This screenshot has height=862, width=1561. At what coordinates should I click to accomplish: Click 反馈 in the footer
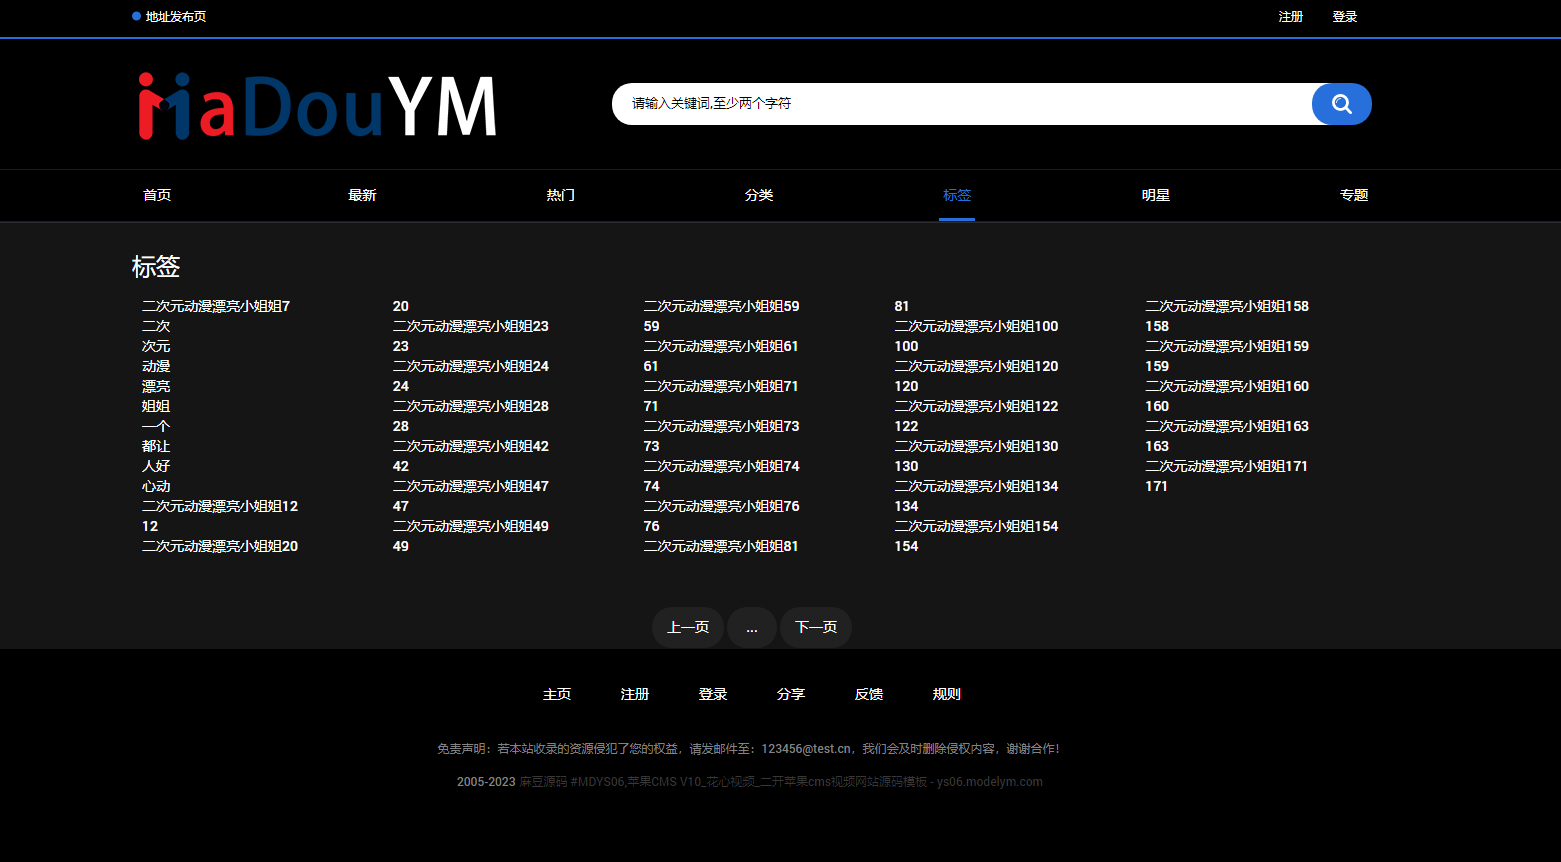(869, 693)
